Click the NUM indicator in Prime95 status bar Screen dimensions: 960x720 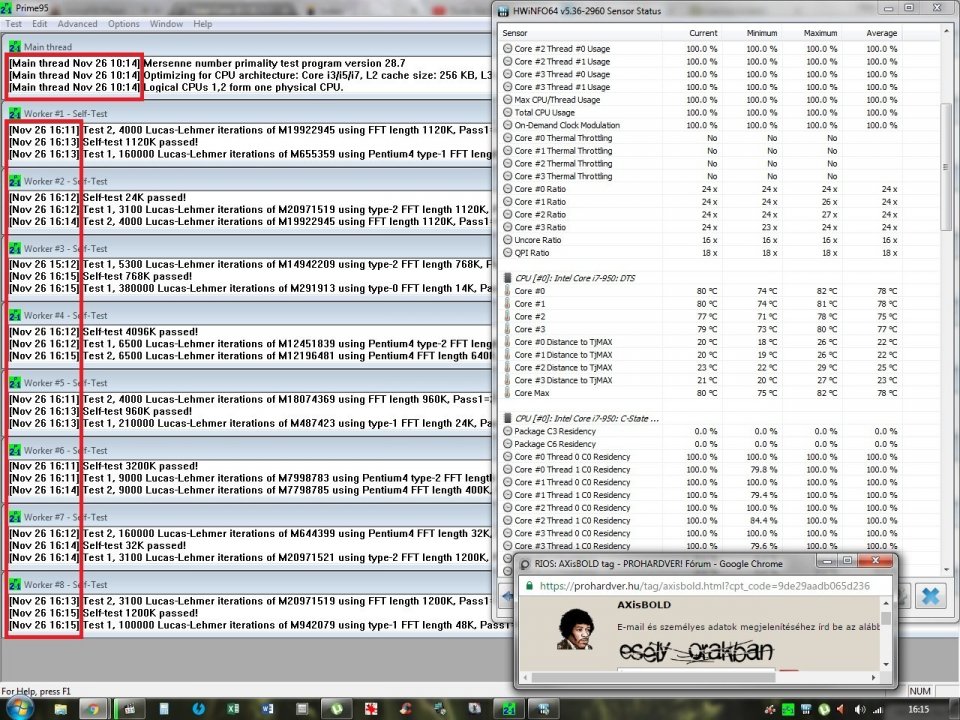920,691
